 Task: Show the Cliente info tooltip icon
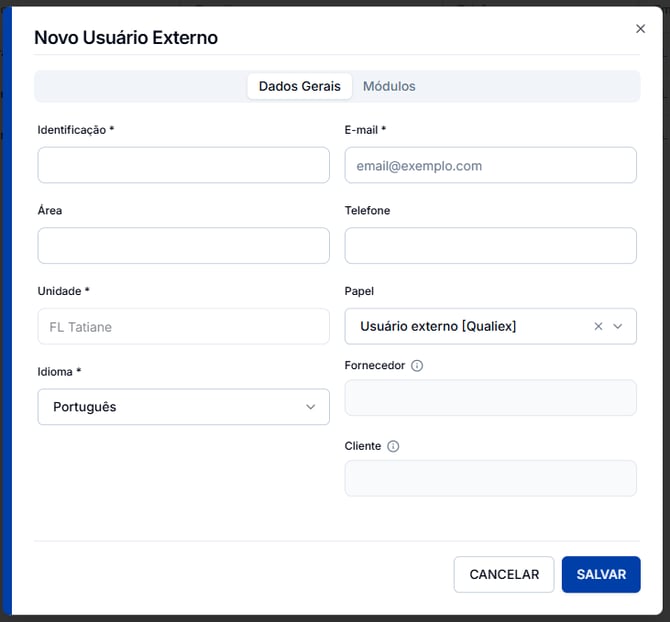pyautogui.click(x=393, y=446)
